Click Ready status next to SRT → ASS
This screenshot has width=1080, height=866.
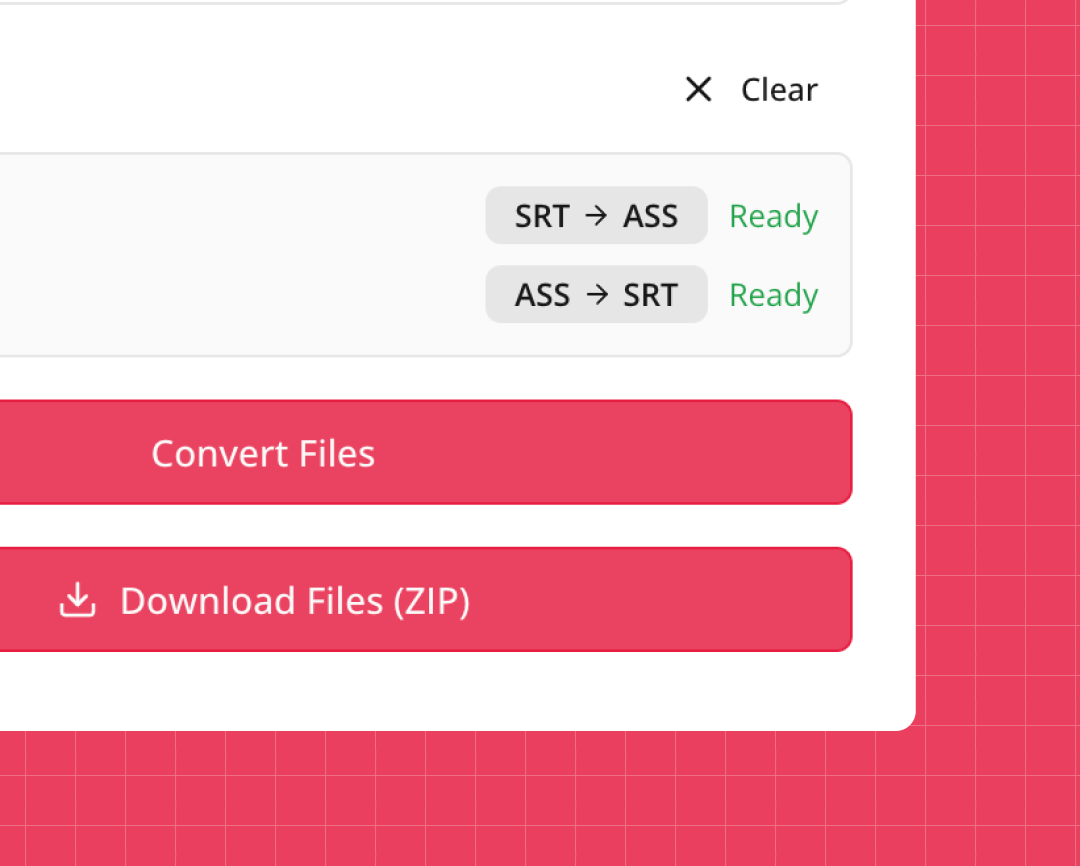(773, 216)
